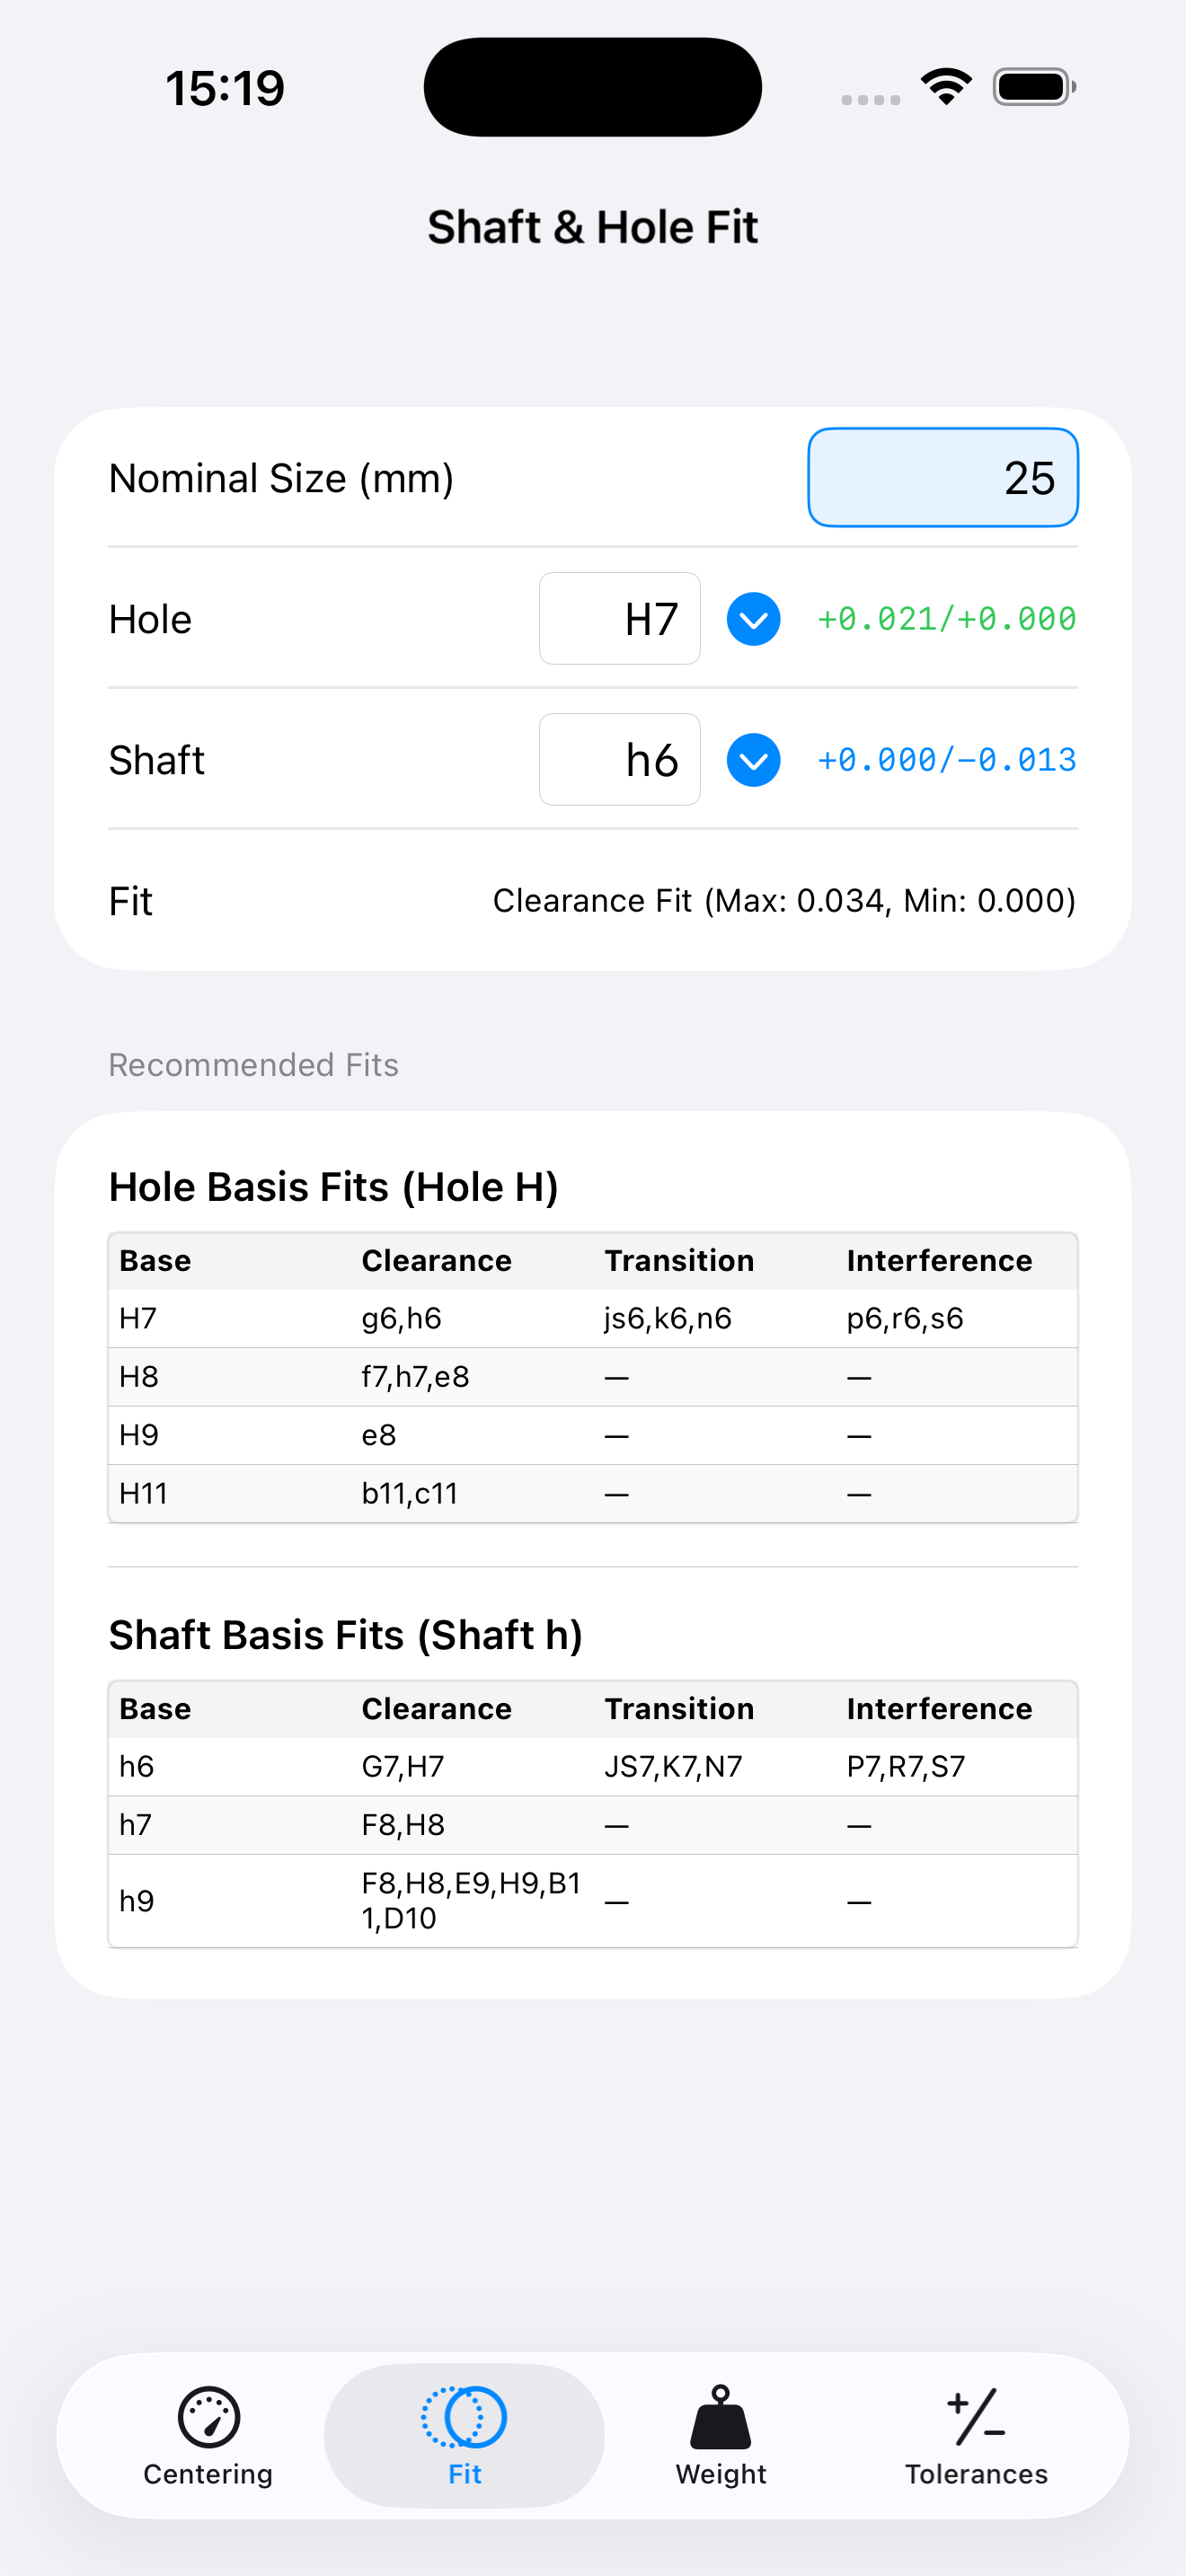Tap the Nominal Size (mm) label
This screenshot has width=1186, height=2576.
(281, 478)
